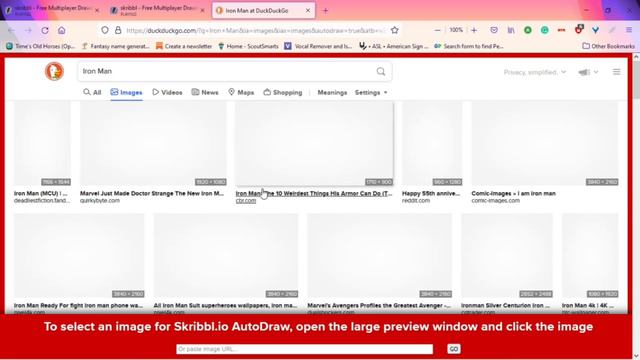640x360 pixels.
Task: Open the Maps tab
Action: (241, 93)
